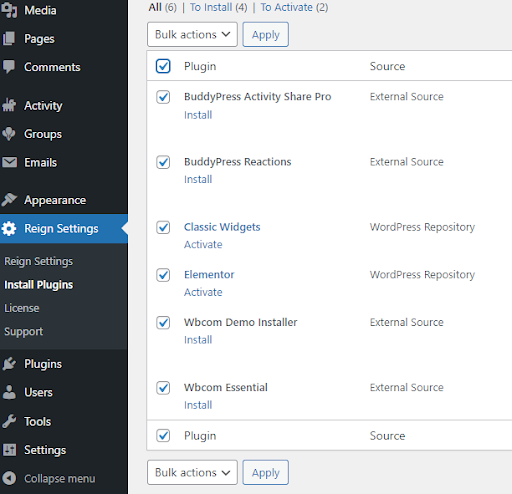Click the bottom Apply button

click(265, 472)
